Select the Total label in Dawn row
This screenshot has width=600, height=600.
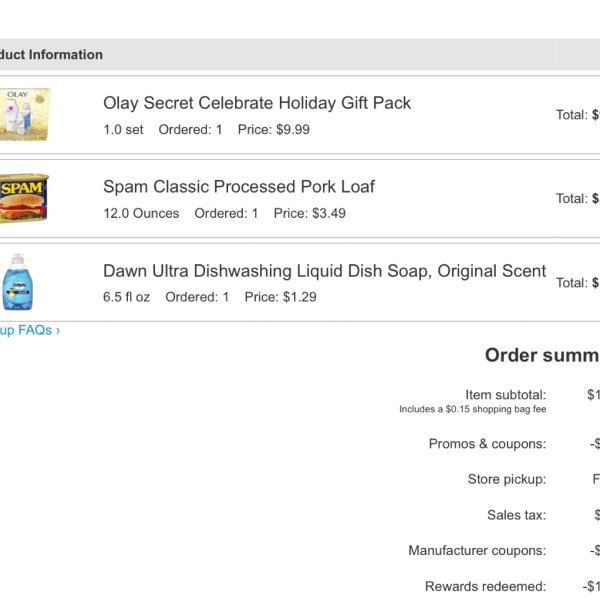pos(572,283)
